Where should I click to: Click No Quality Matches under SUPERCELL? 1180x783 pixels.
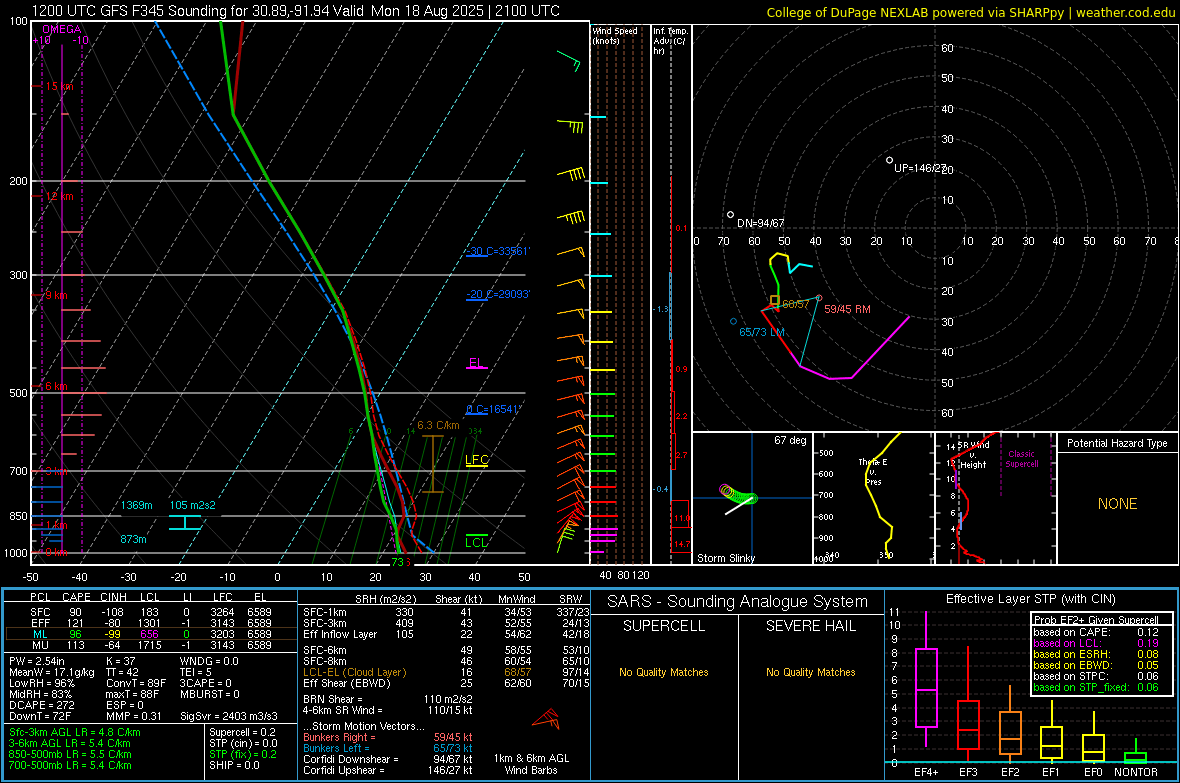[x=664, y=672]
